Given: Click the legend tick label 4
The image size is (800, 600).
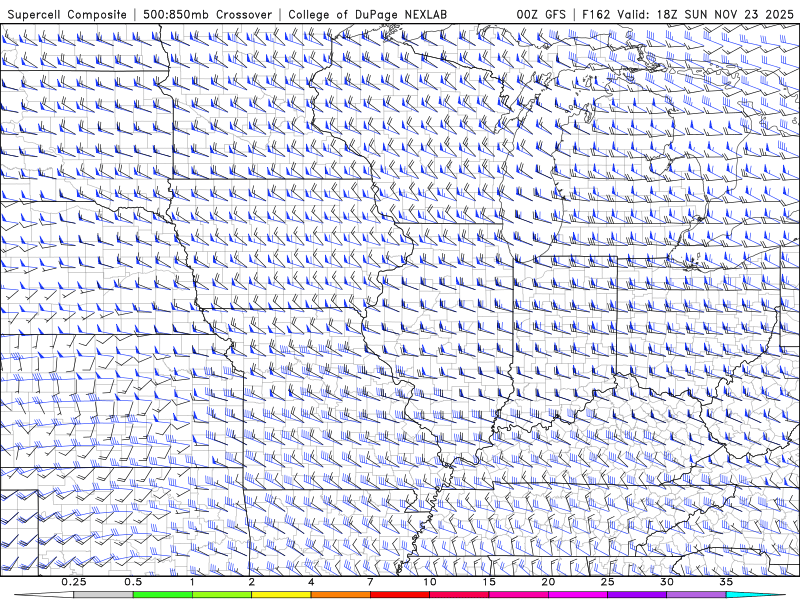Looking at the screenshot, I should [x=311, y=582].
